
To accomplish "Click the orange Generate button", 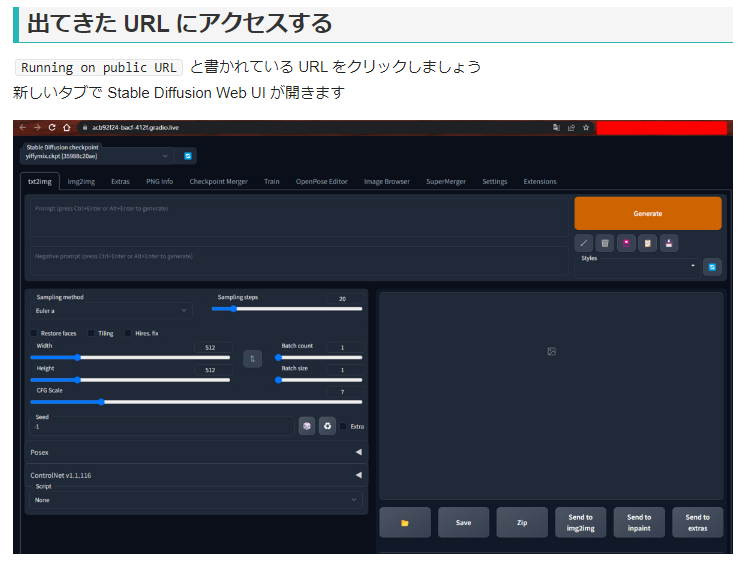I will click(648, 213).
